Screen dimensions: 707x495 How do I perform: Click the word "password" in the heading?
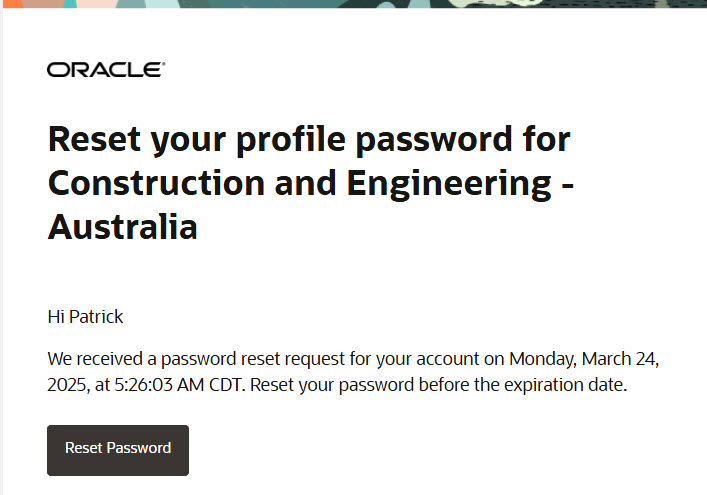pos(434,141)
